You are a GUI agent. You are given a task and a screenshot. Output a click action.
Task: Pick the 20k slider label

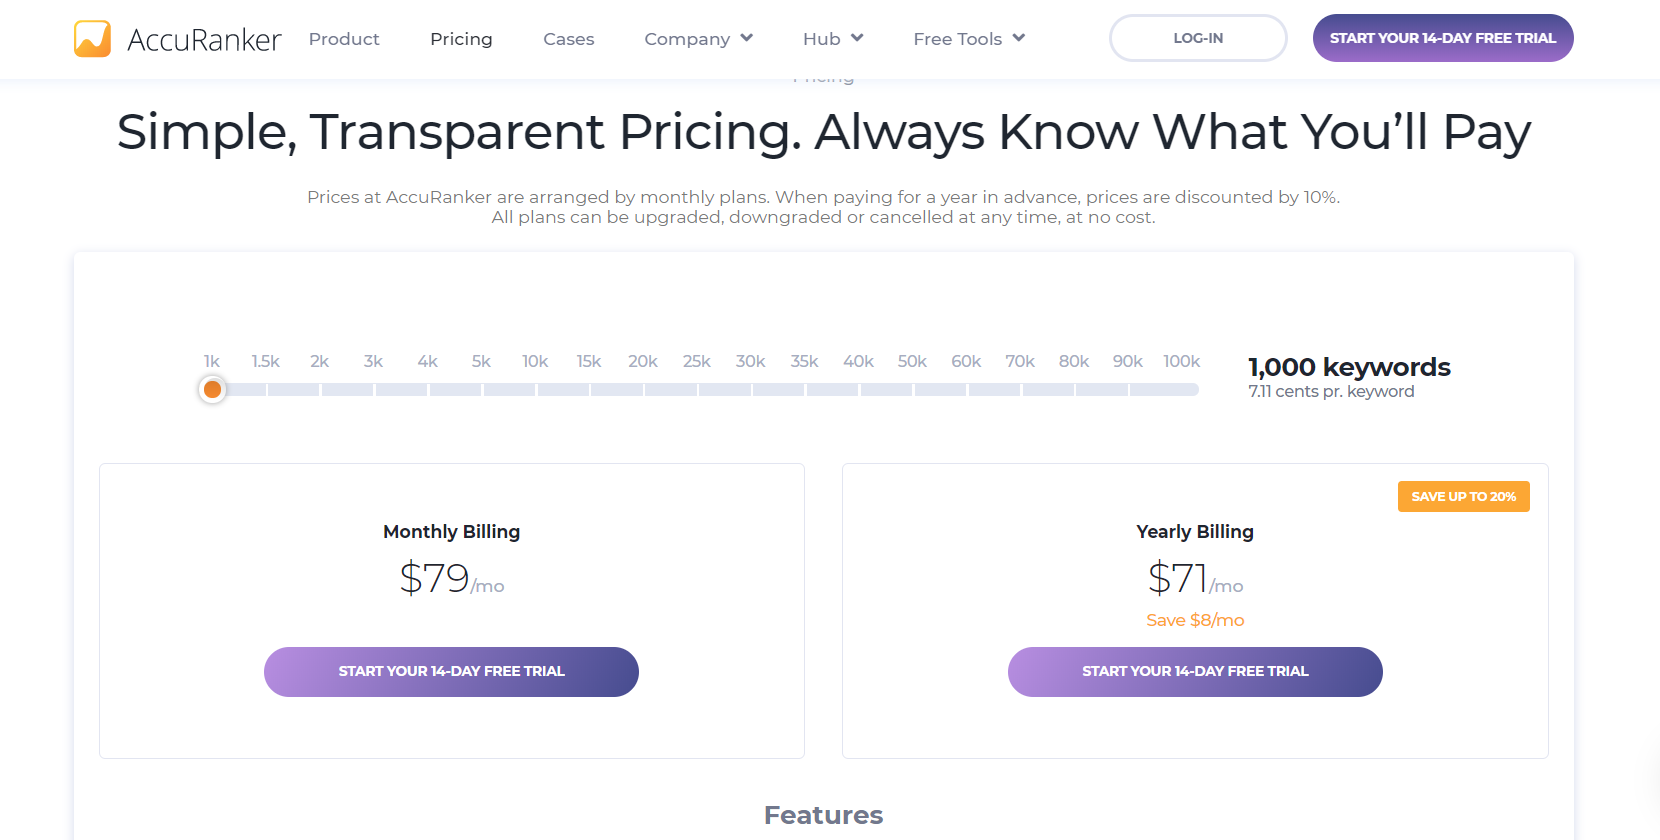tap(643, 361)
